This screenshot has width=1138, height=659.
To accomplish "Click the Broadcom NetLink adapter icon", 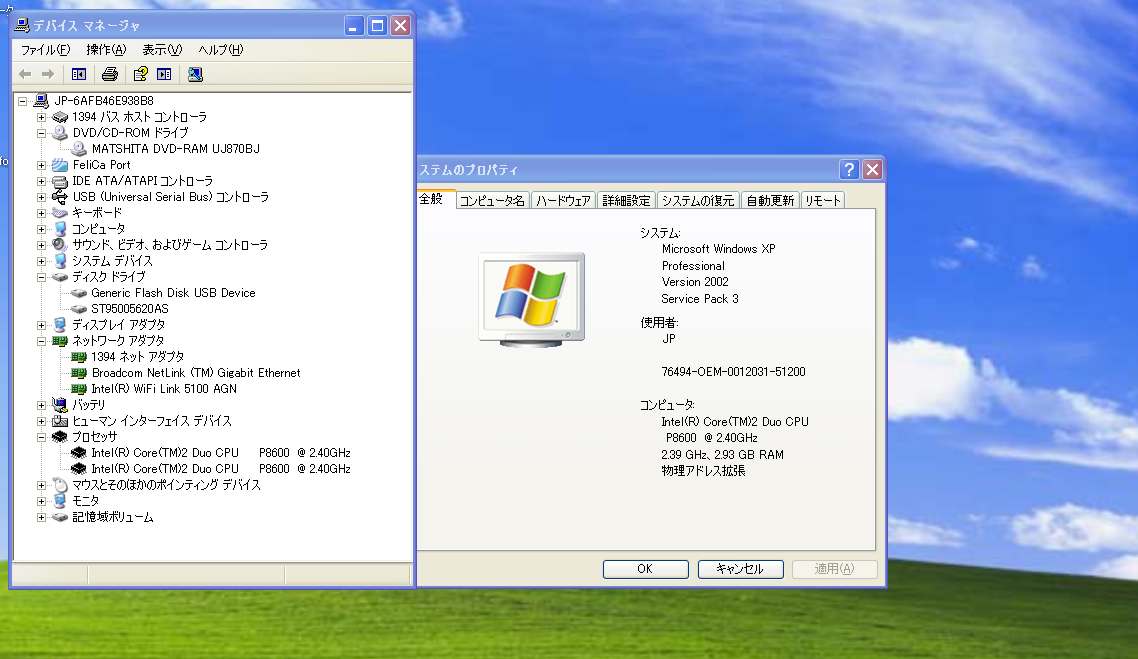I will (x=78, y=373).
